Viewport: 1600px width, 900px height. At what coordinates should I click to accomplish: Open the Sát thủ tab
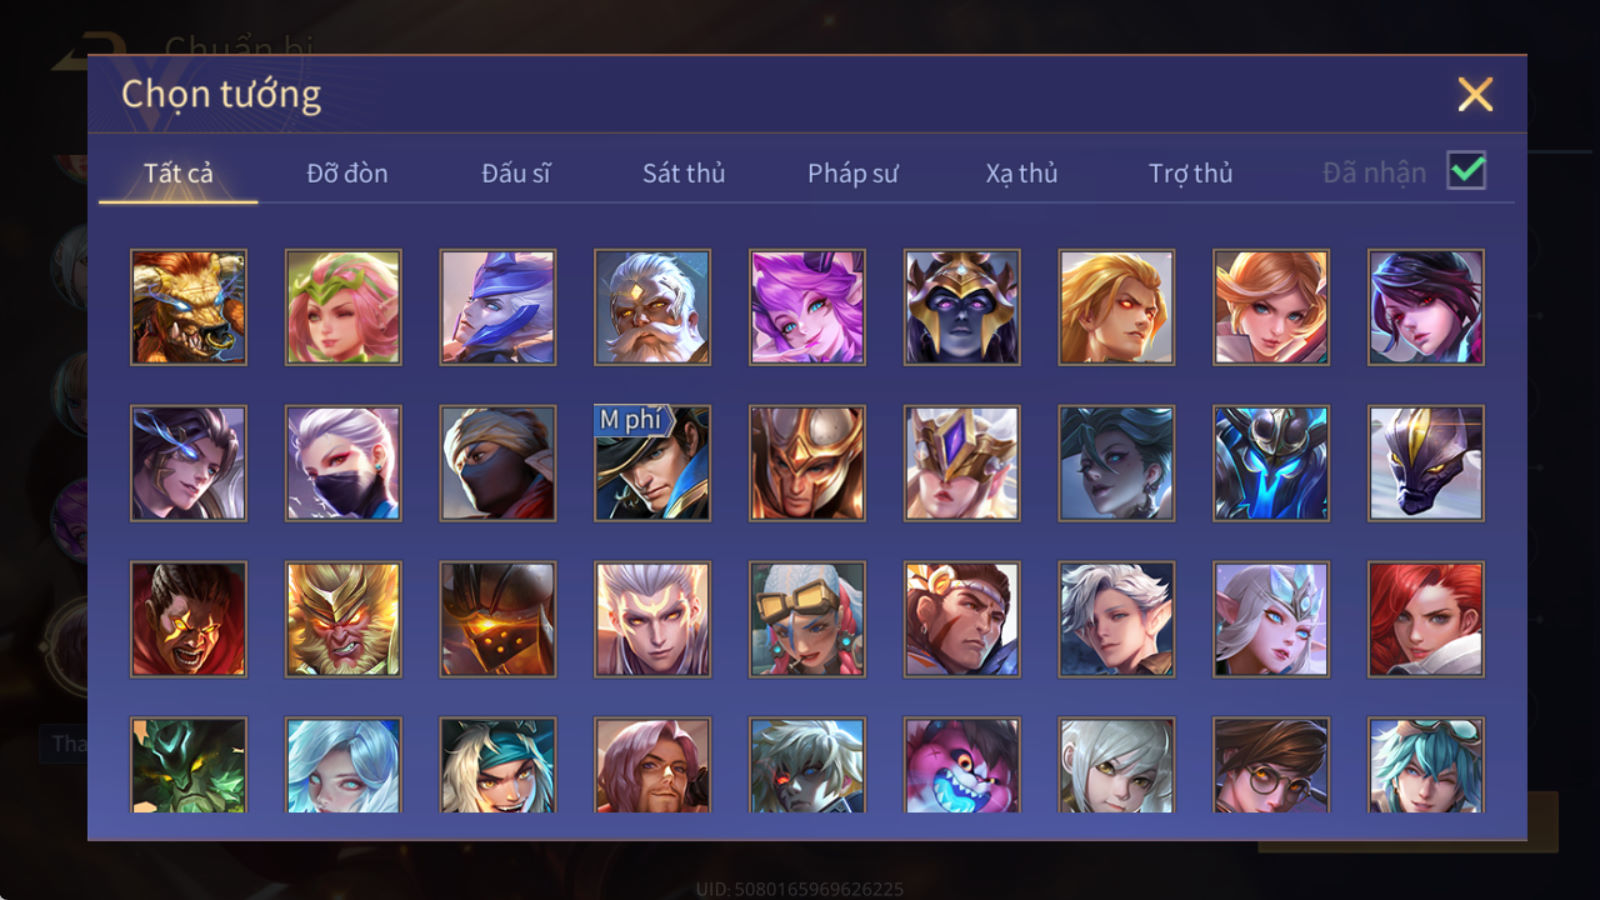coord(683,173)
